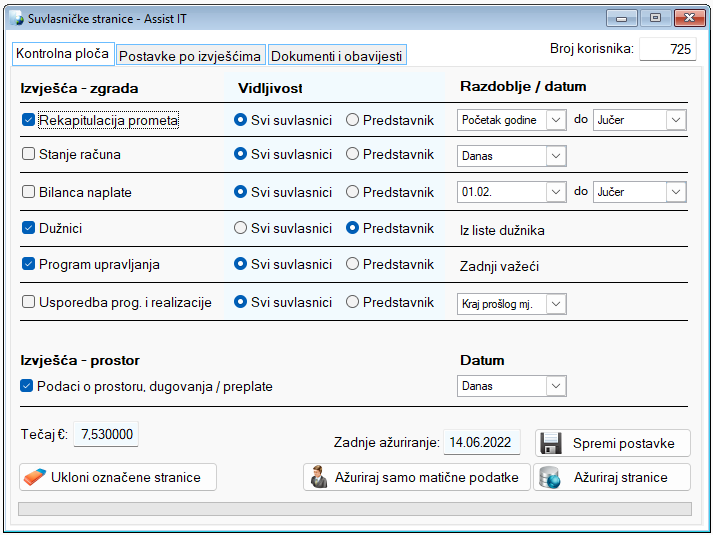Select Svi suvlasnici for the Dužnici row
Screen dimensions: 713x535
(x=240, y=228)
